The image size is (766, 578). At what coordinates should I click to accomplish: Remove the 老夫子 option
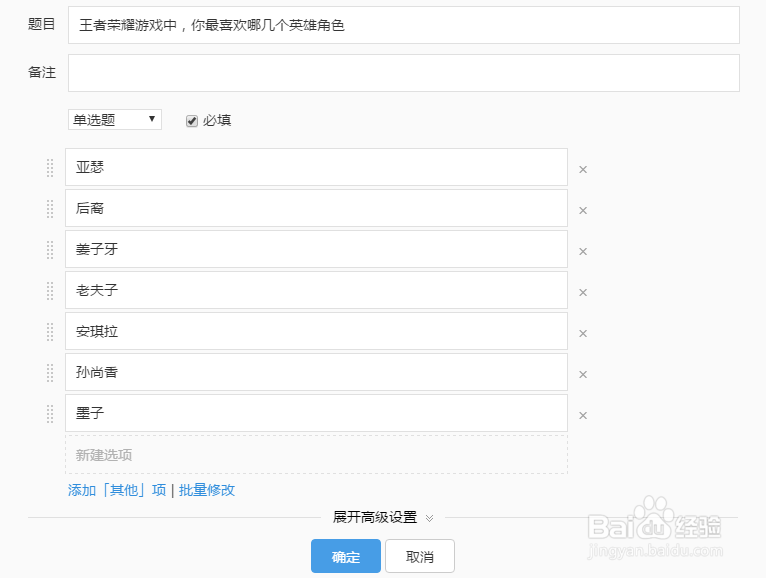[583, 293]
